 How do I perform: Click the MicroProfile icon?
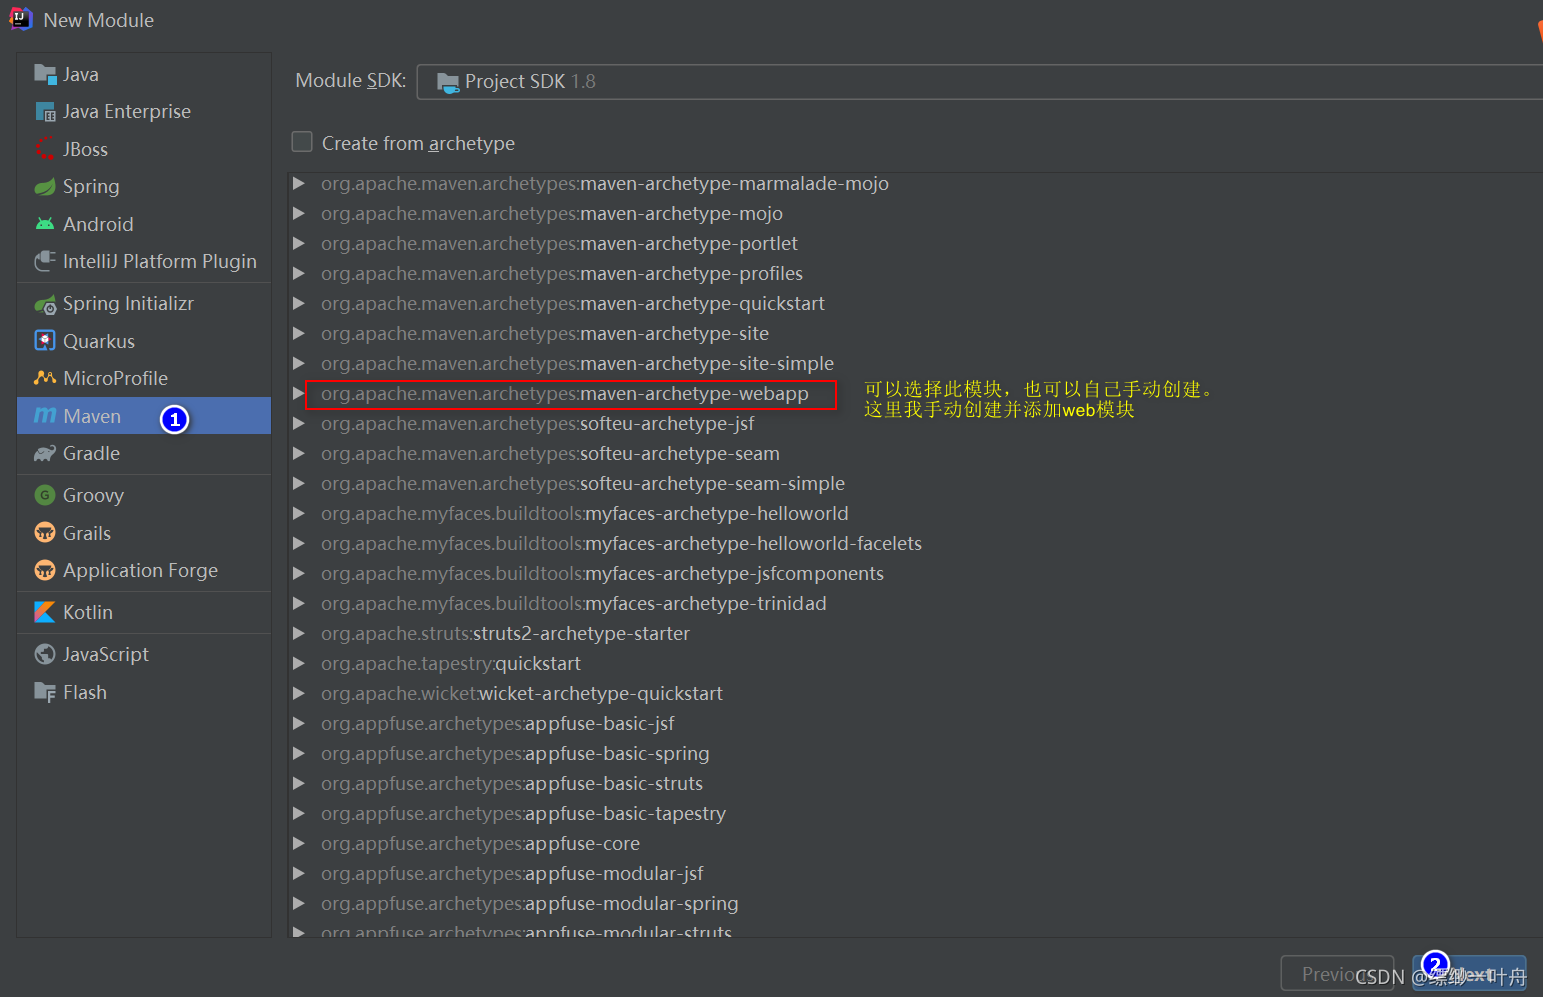(x=45, y=378)
